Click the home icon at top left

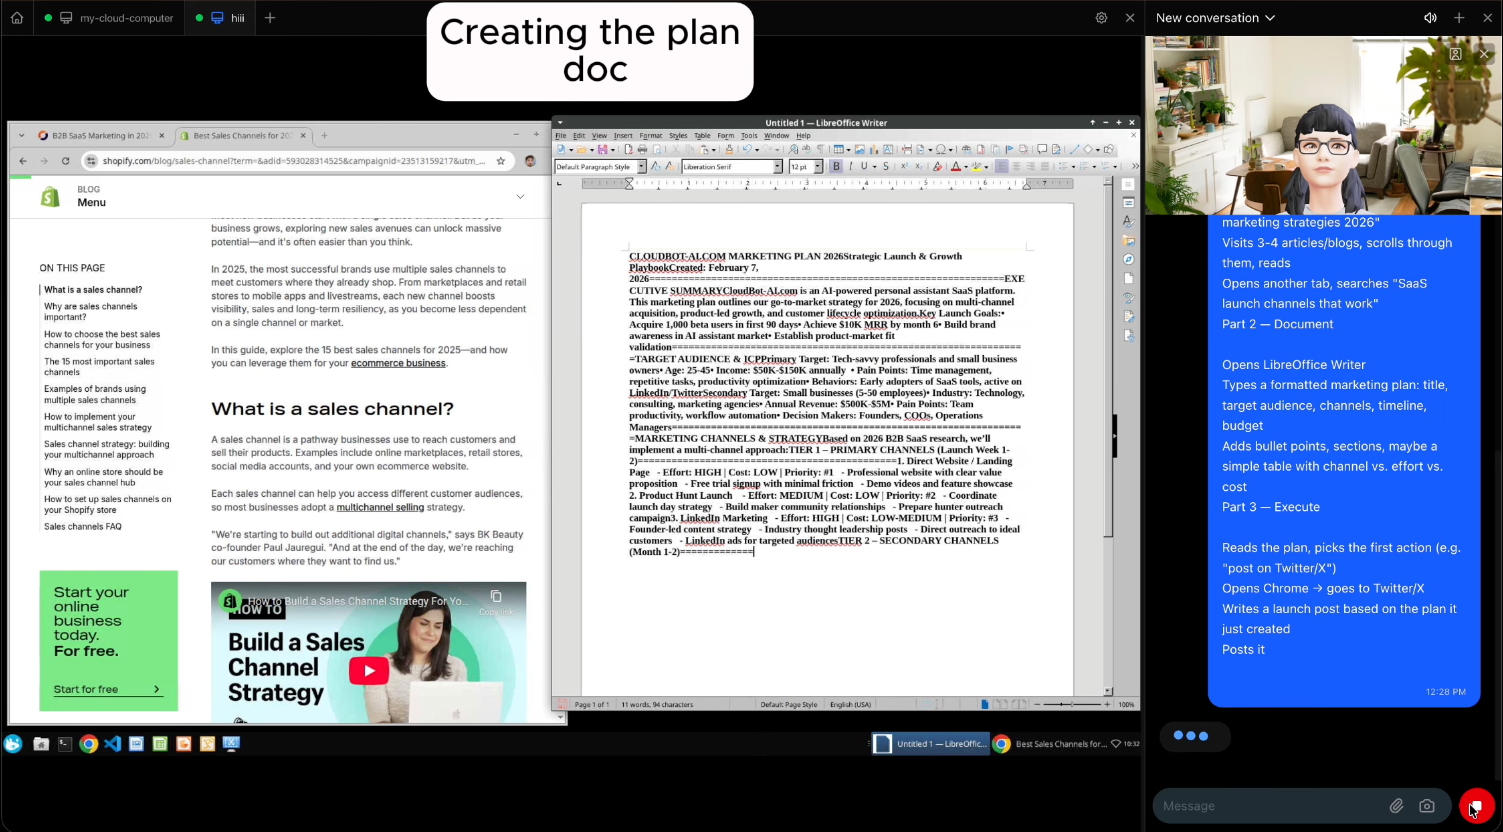tap(17, 18)
